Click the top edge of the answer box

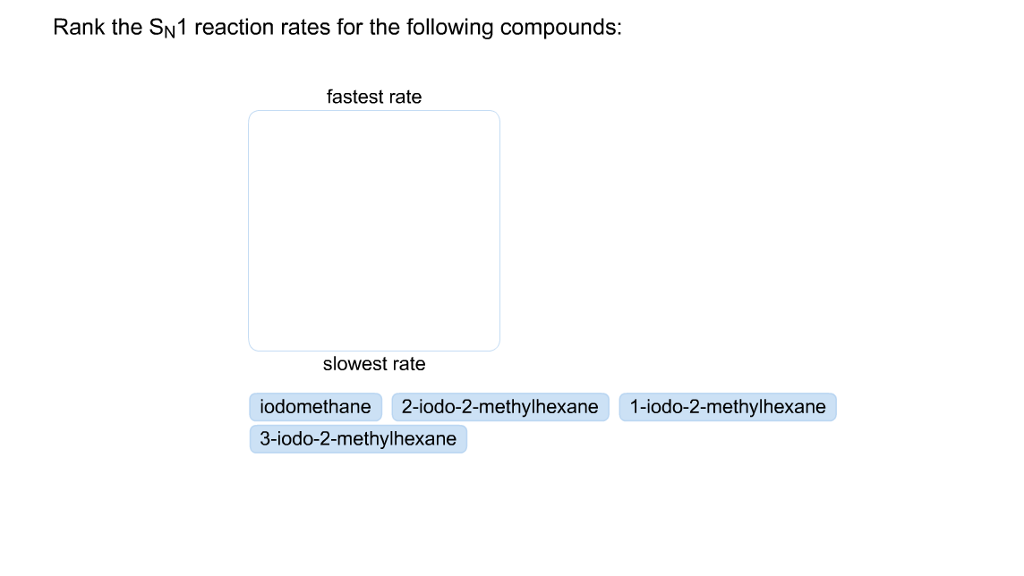point(374,111)
